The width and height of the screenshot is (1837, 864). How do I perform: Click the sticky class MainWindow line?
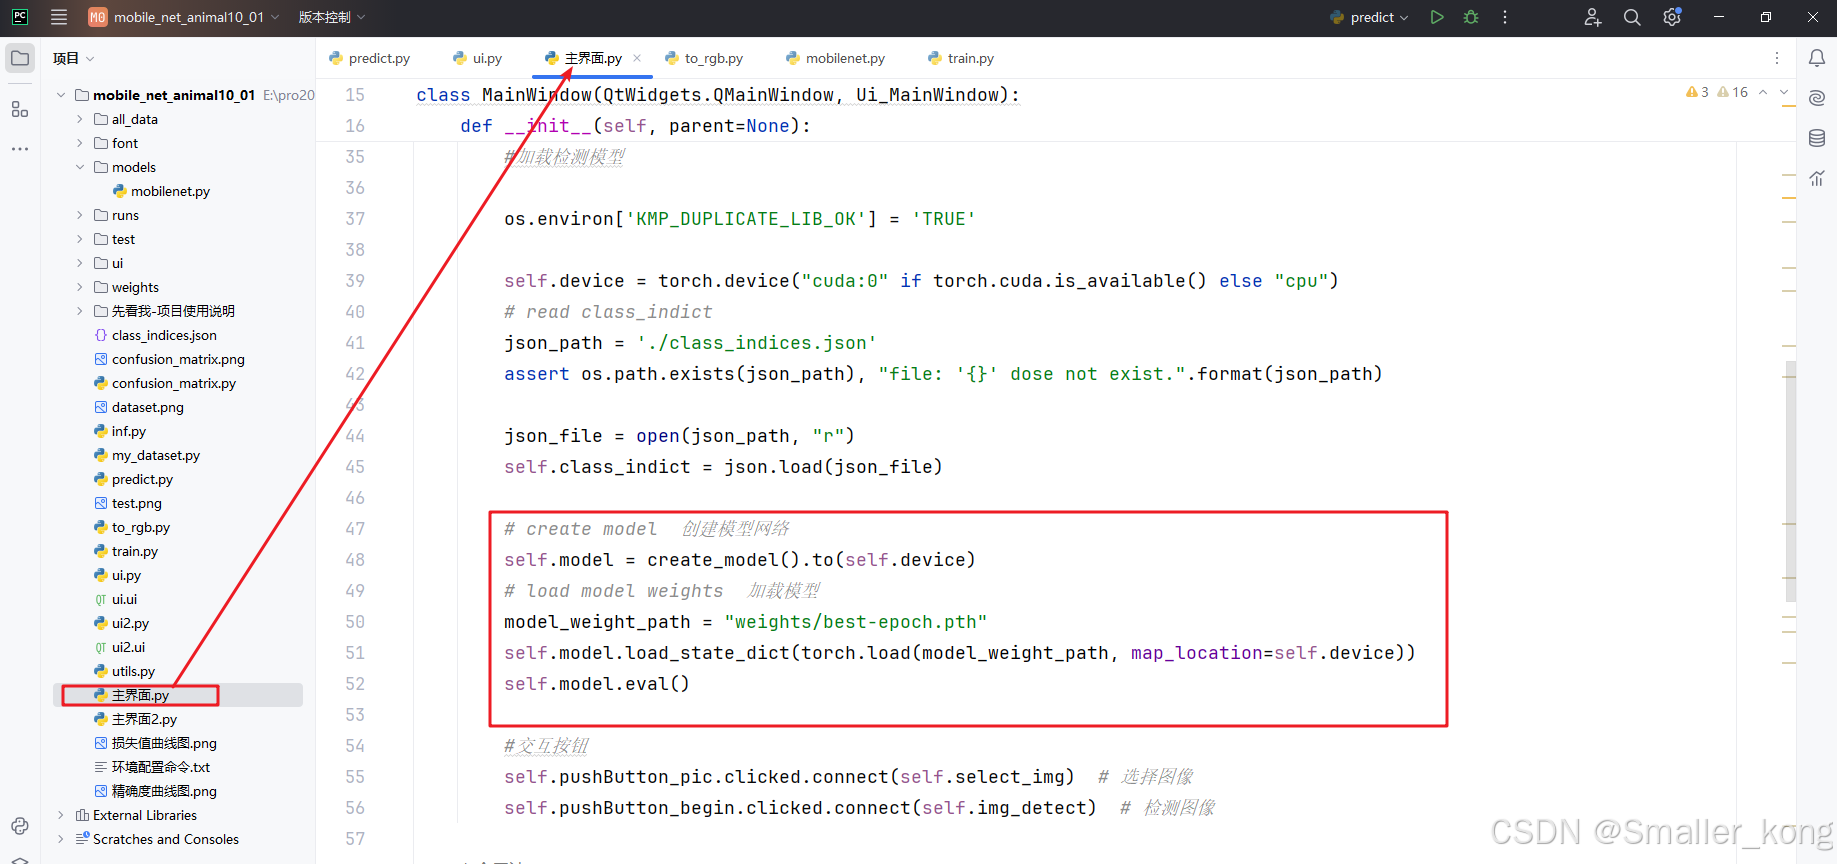[718, 95]
